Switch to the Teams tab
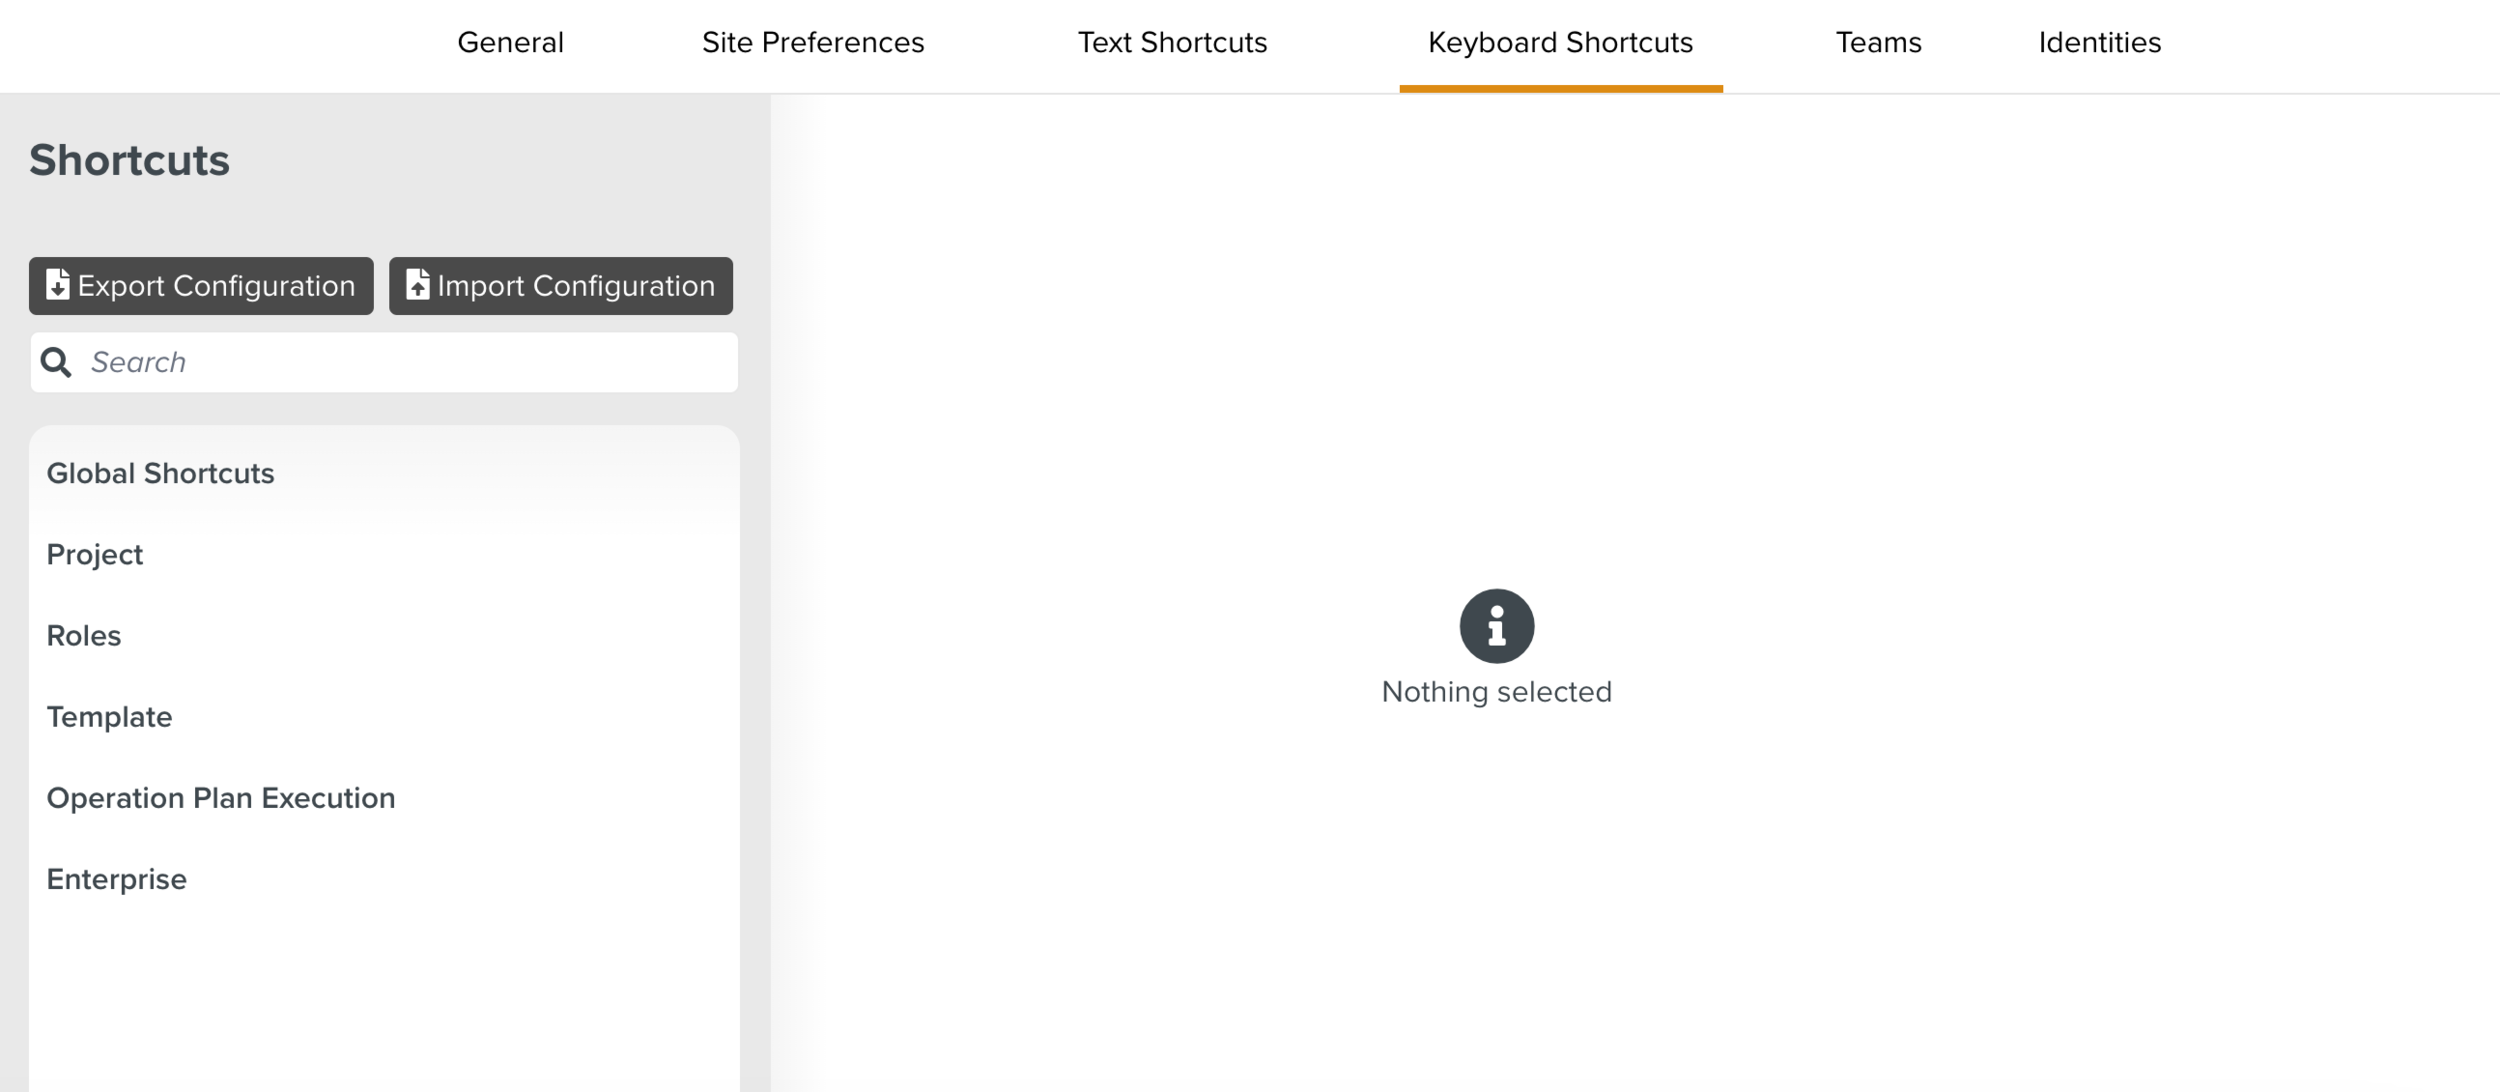Screen dimensions: 2500x1092 point(1879,42)
